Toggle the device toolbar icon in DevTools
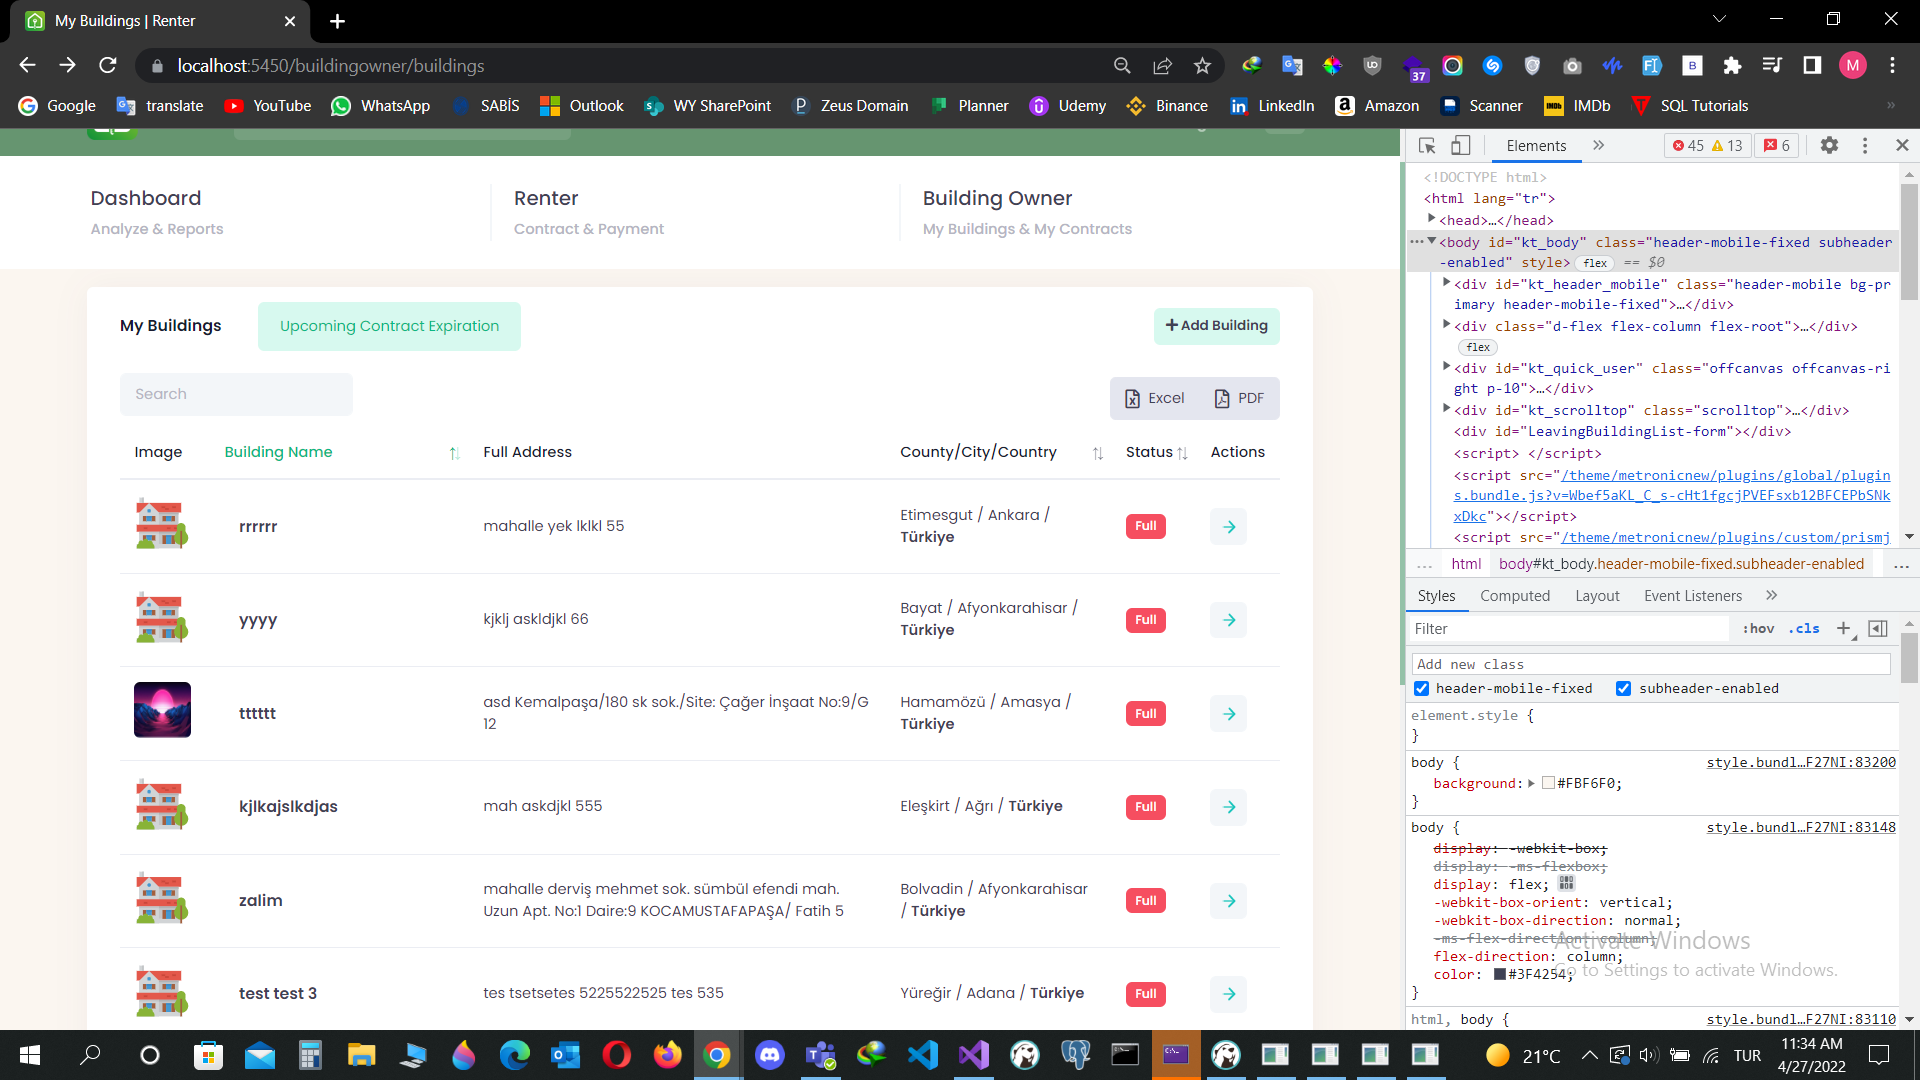 pyautogui.click(x=1461, y=146)
